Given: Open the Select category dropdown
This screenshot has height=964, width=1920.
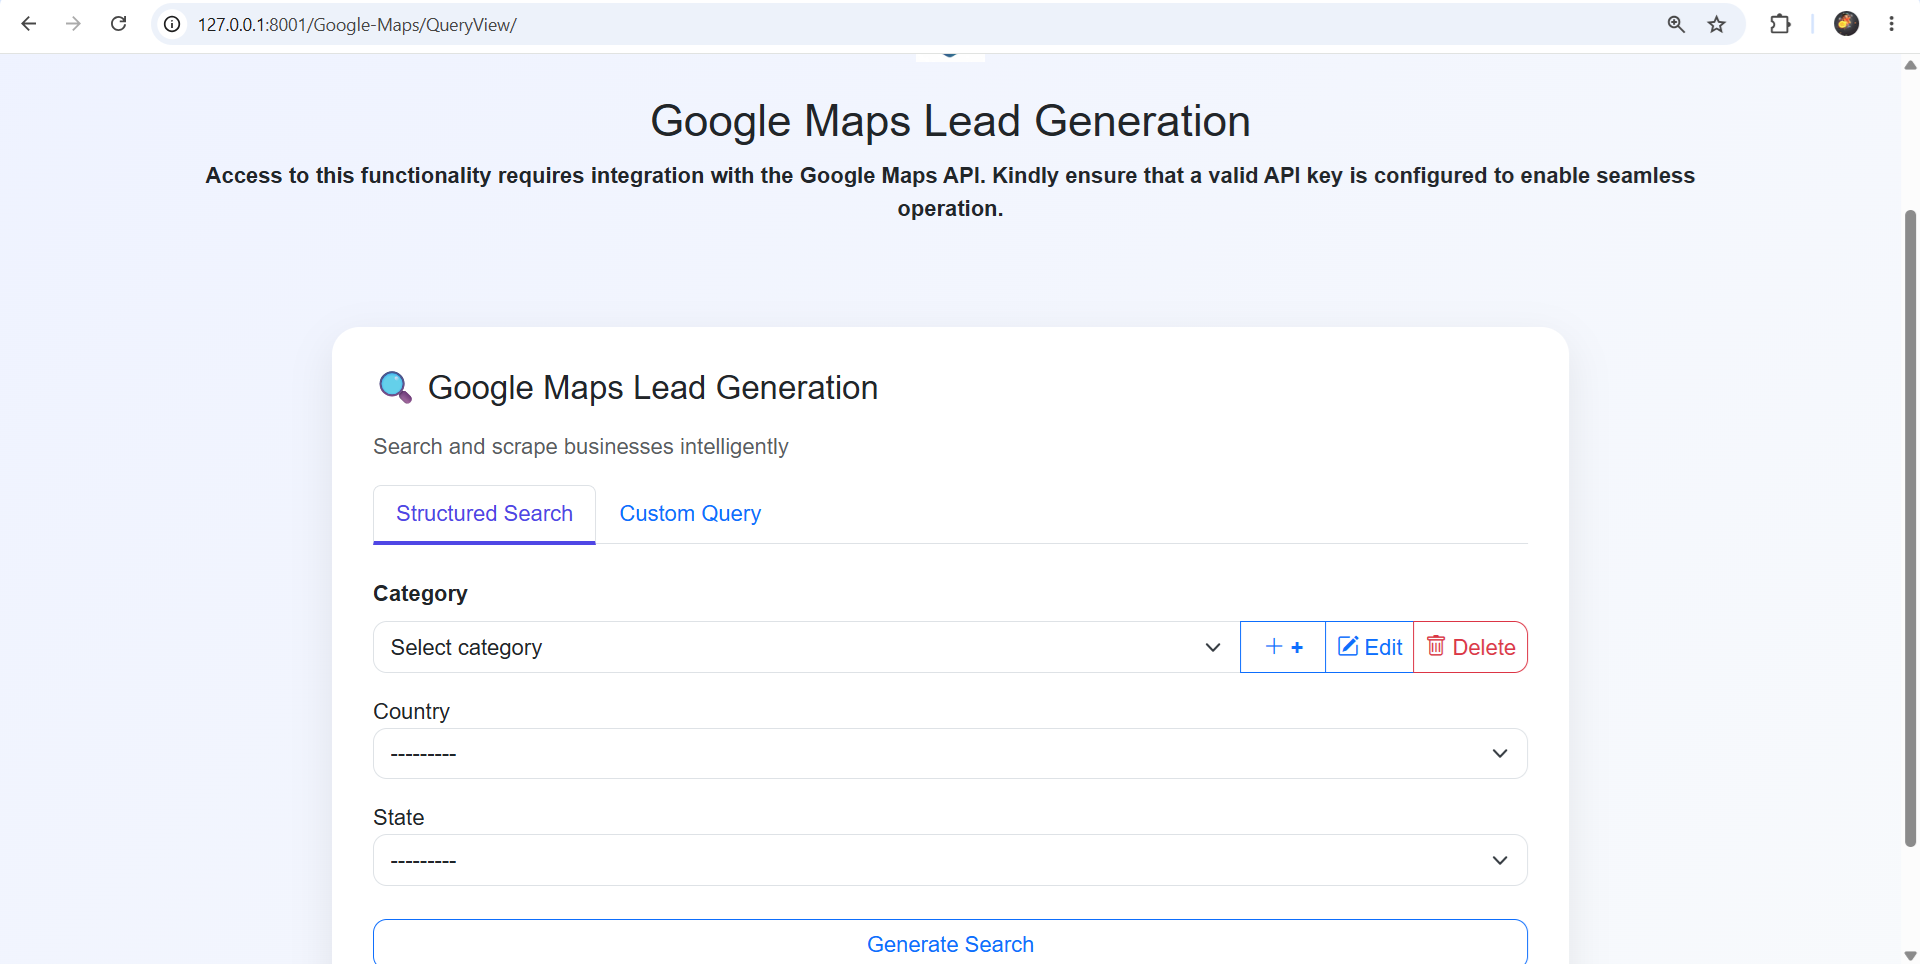Looking at the screenshot, I should pyautogui.click(x=806, y=647).
